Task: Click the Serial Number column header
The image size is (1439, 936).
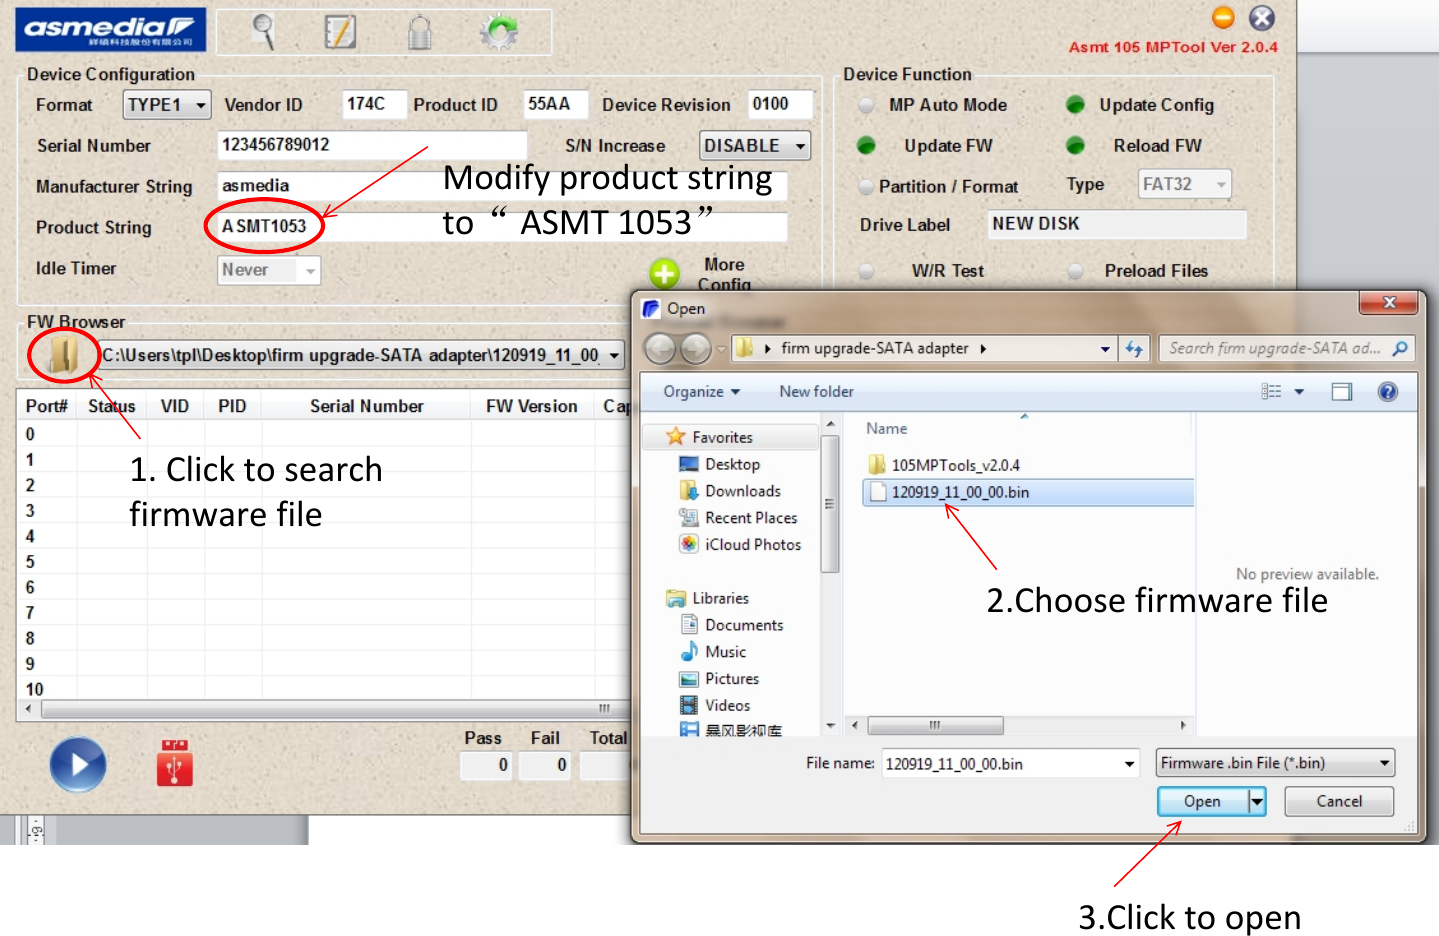Action: pyautogui.click(x=366, y=406)
